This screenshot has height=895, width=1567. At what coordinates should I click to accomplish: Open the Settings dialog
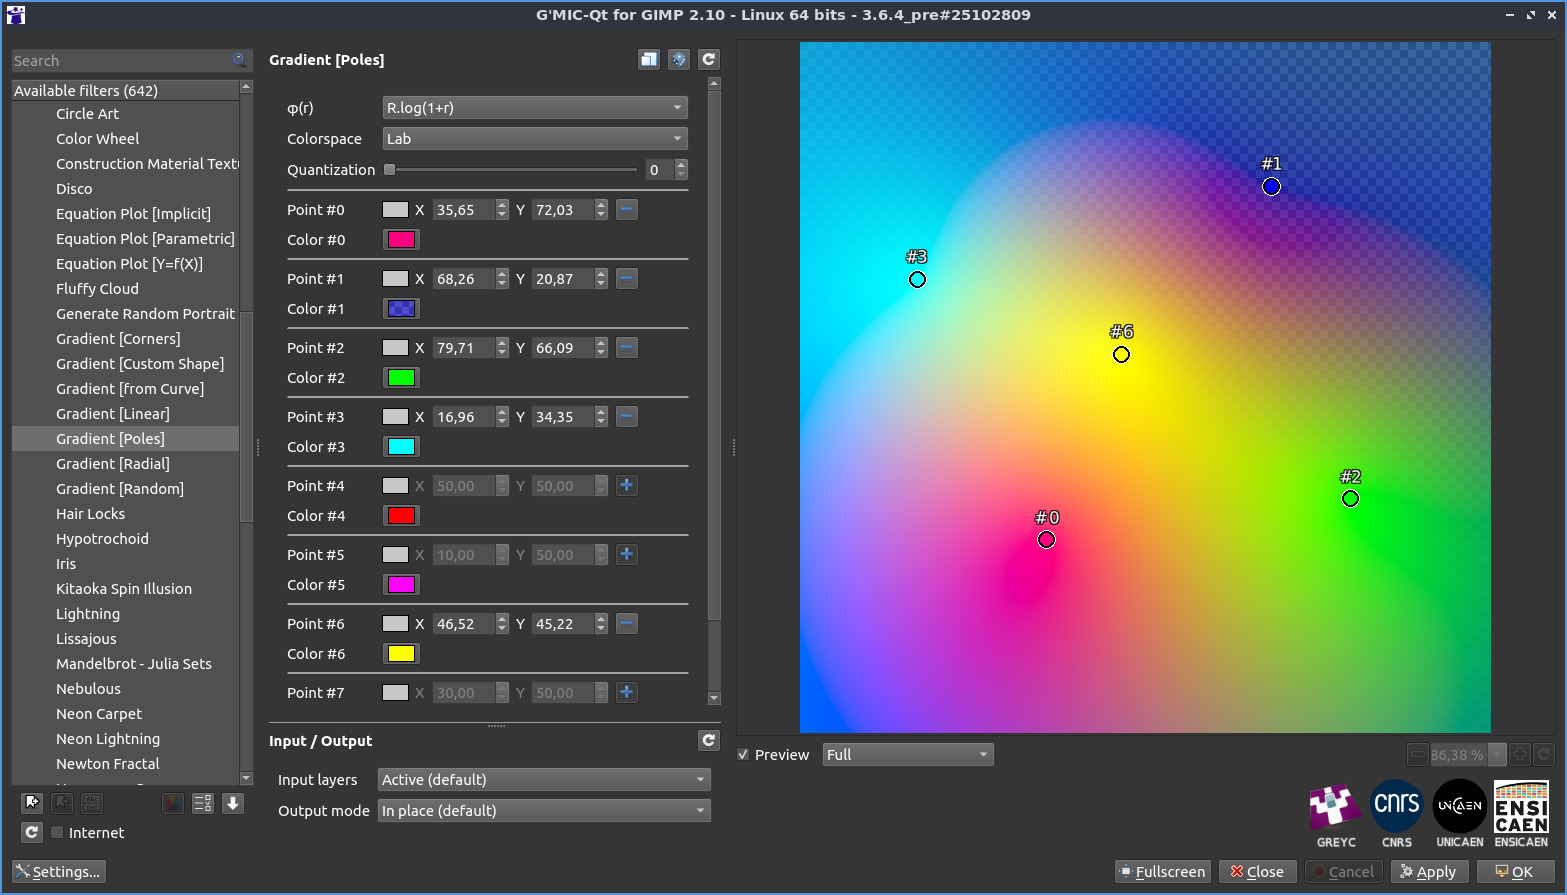pos(59,872)
